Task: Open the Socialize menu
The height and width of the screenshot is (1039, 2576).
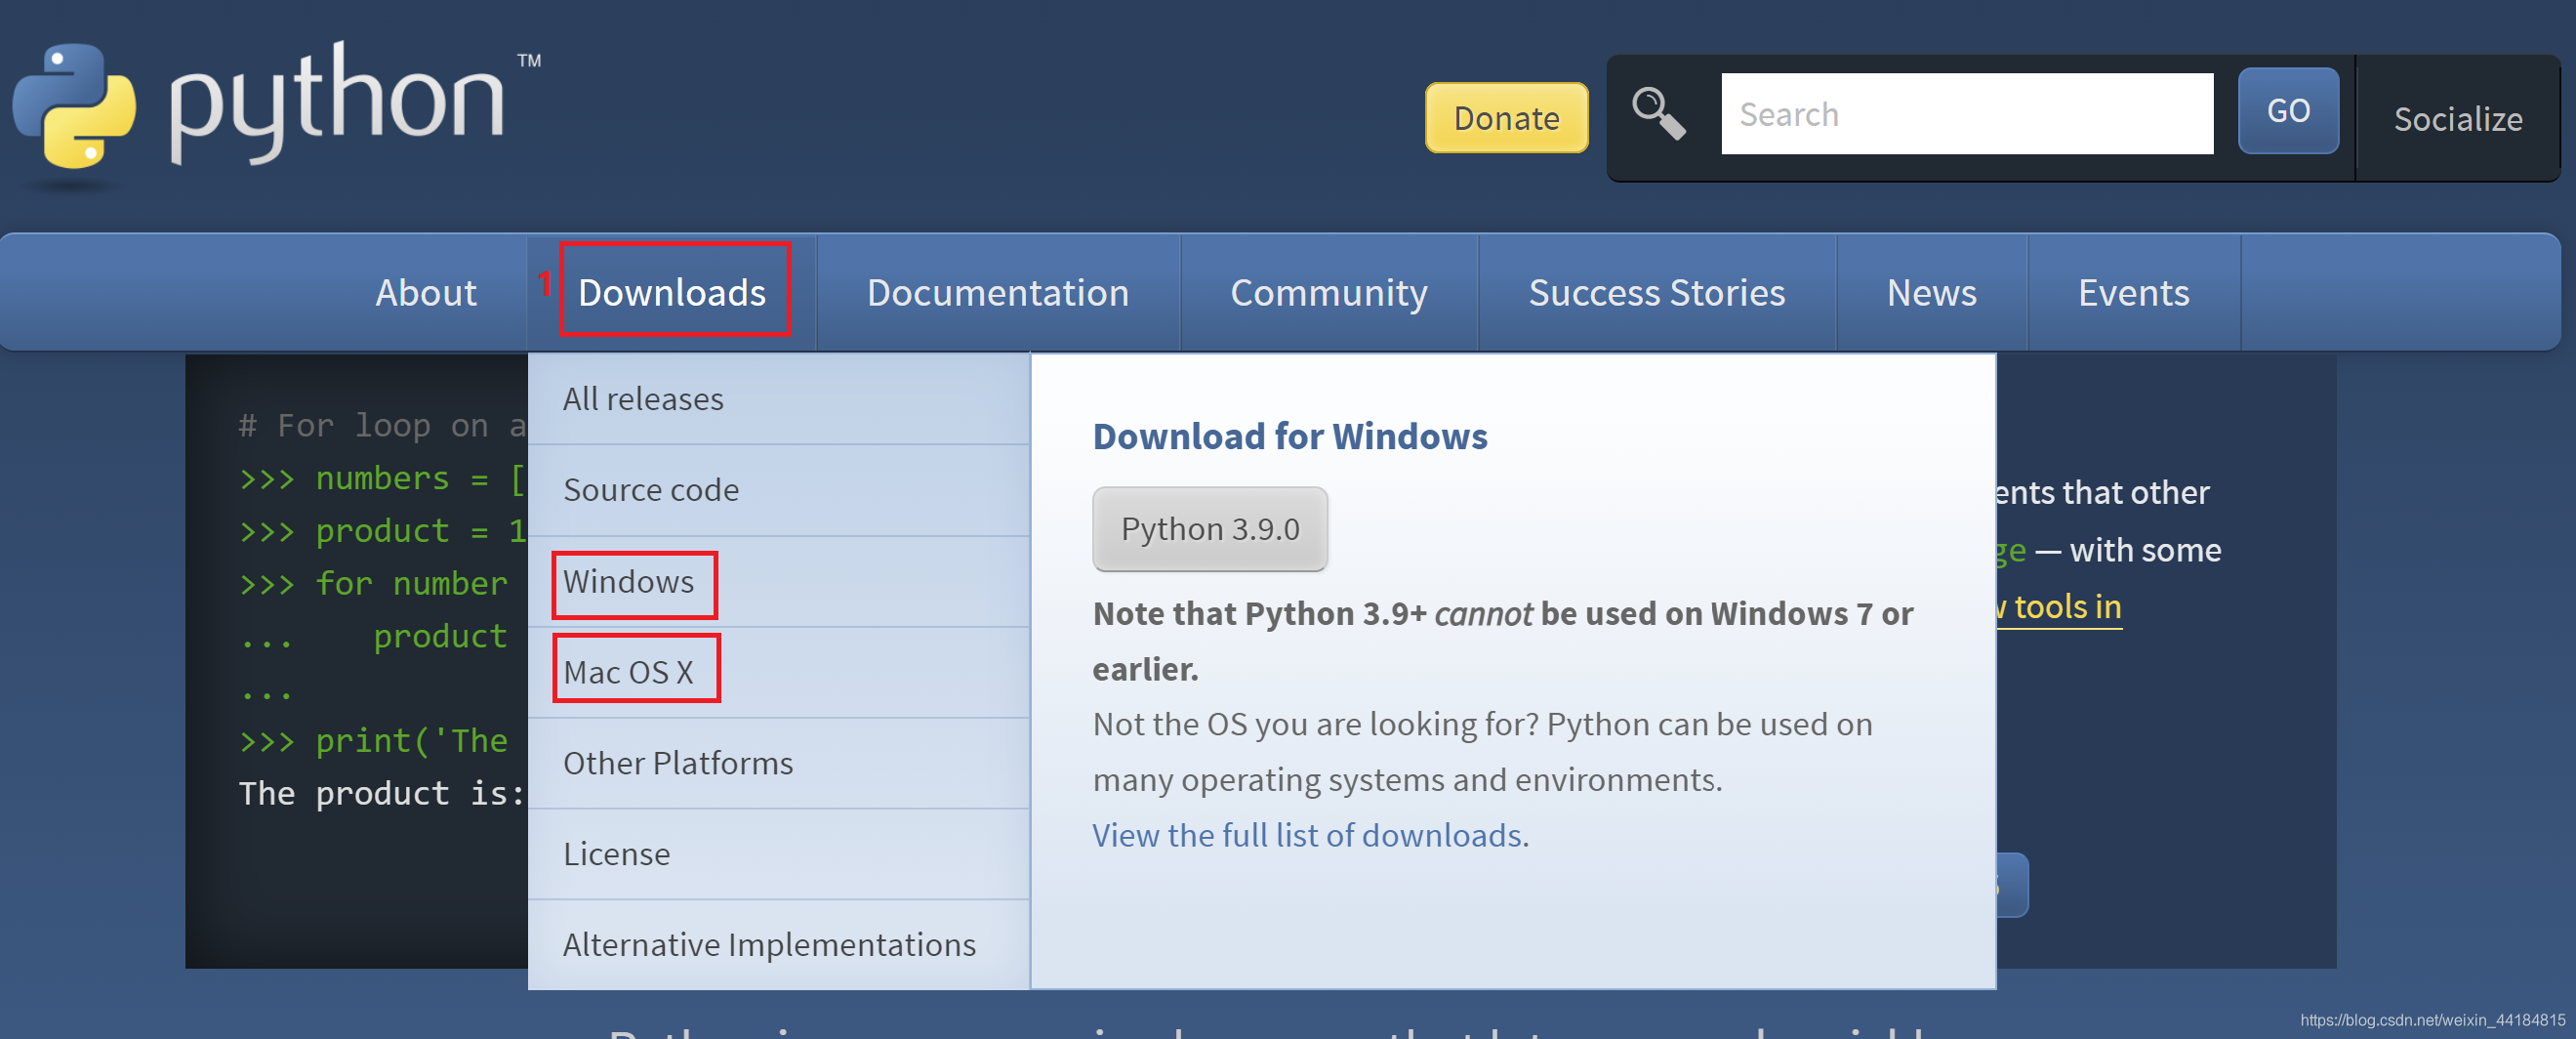Action: pos(2457,119)
